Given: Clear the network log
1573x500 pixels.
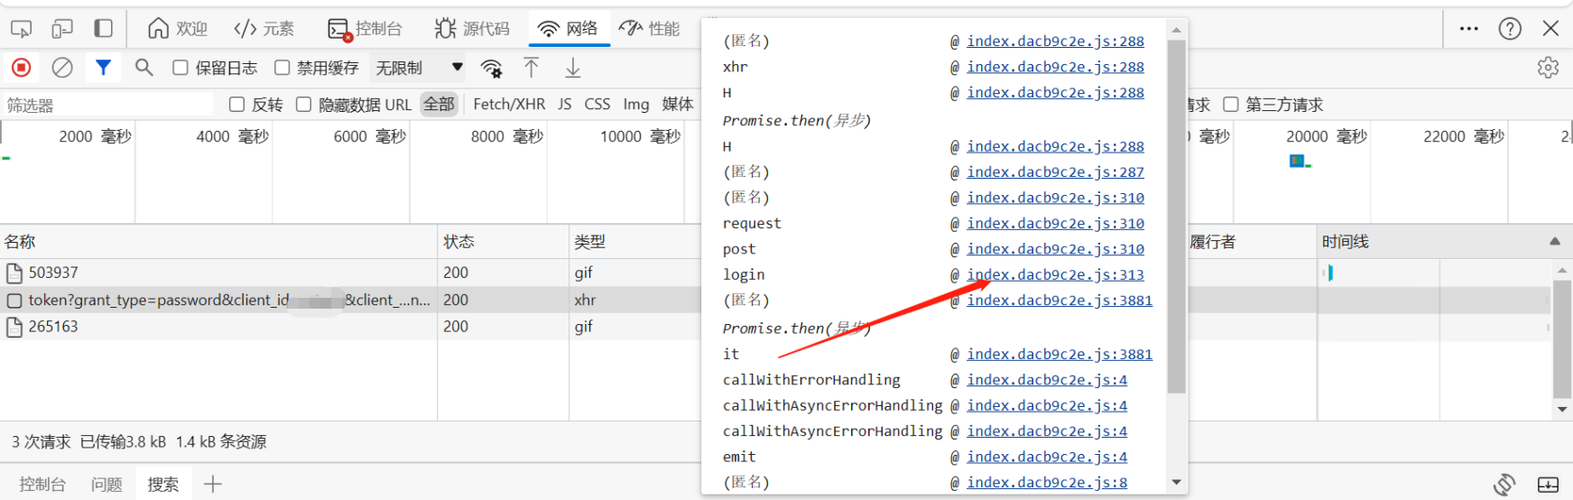Looking at the screenshot, I should [x=62, y=68].
